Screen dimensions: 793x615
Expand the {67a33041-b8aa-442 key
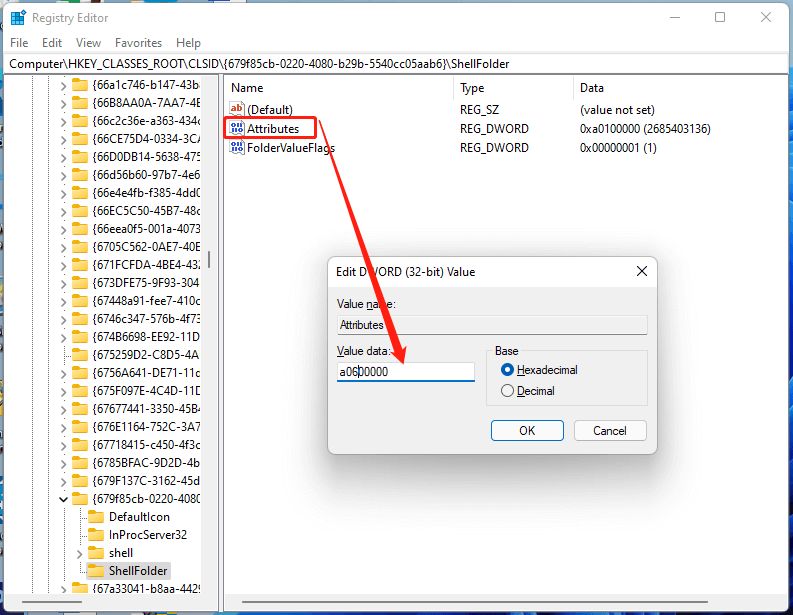click(63, 589)
